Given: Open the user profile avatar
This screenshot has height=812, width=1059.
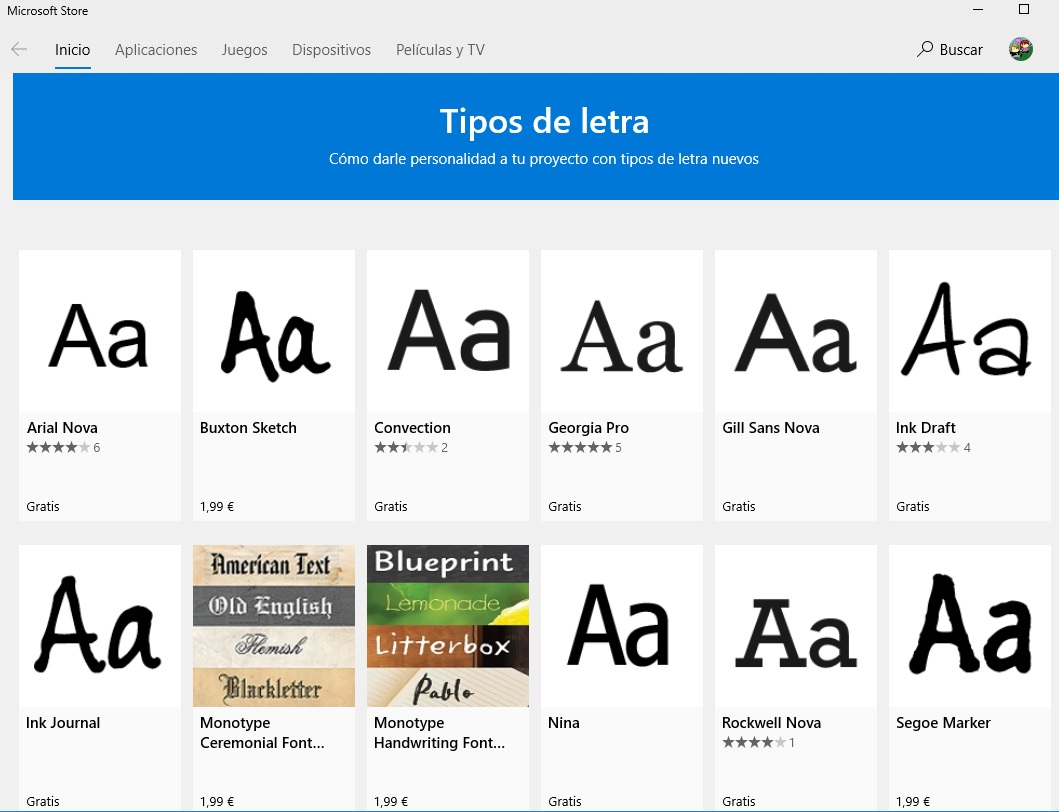Looking at the screenshot, I should 1020,49.
